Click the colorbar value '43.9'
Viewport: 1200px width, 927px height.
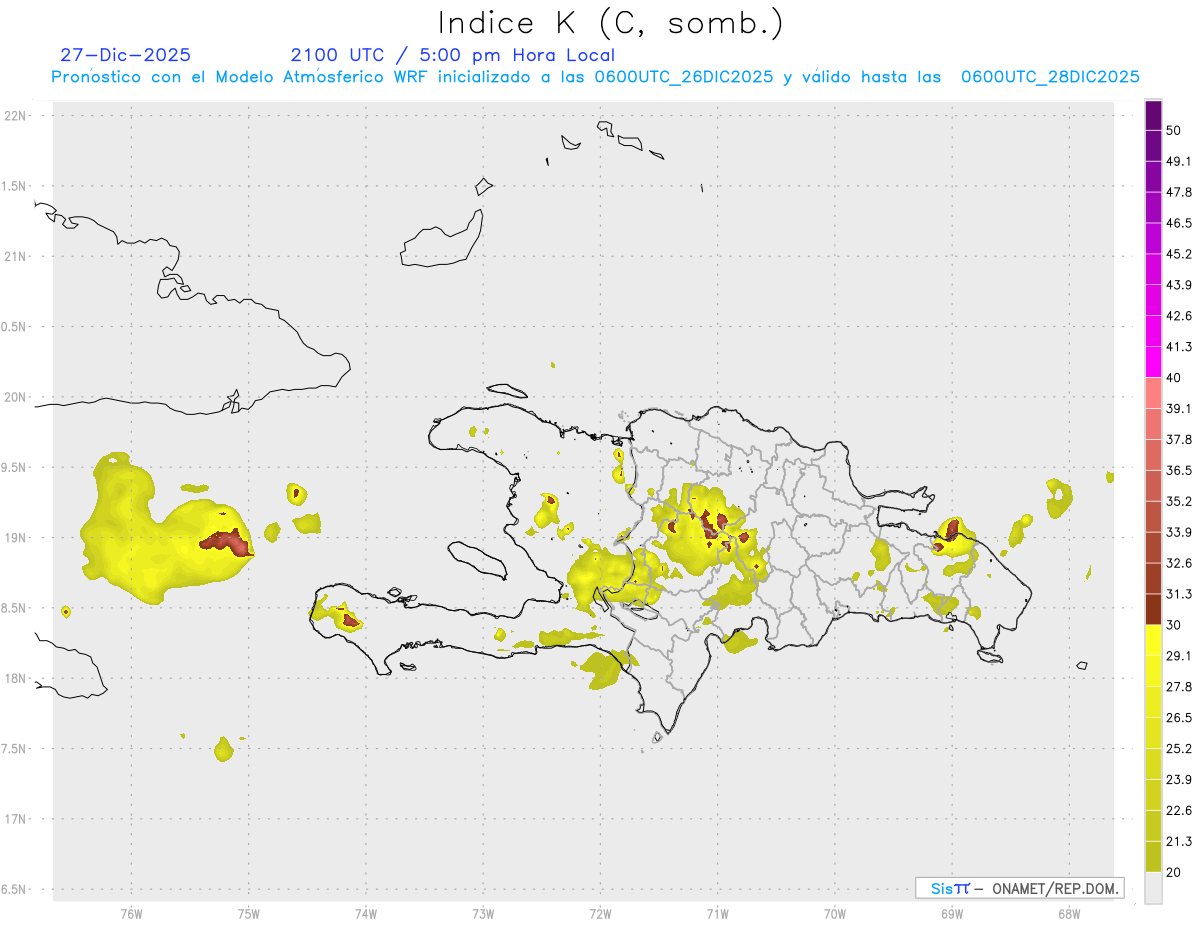[x=1179, y=285]
